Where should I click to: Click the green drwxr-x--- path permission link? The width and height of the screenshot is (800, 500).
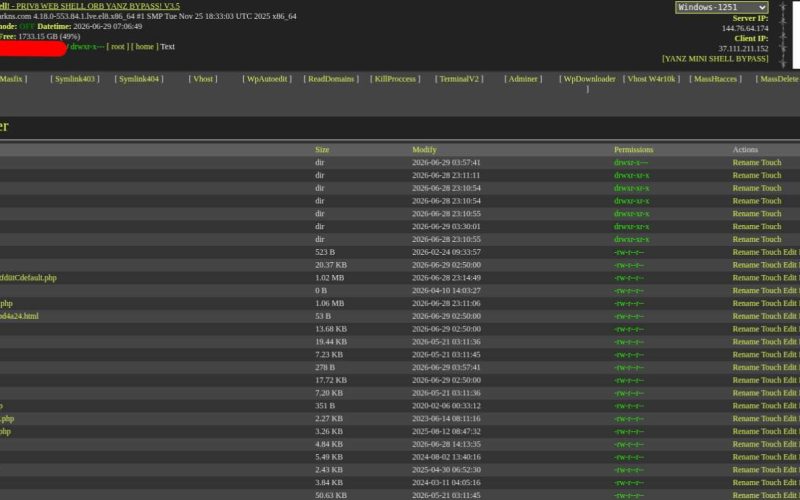[87, 46]
